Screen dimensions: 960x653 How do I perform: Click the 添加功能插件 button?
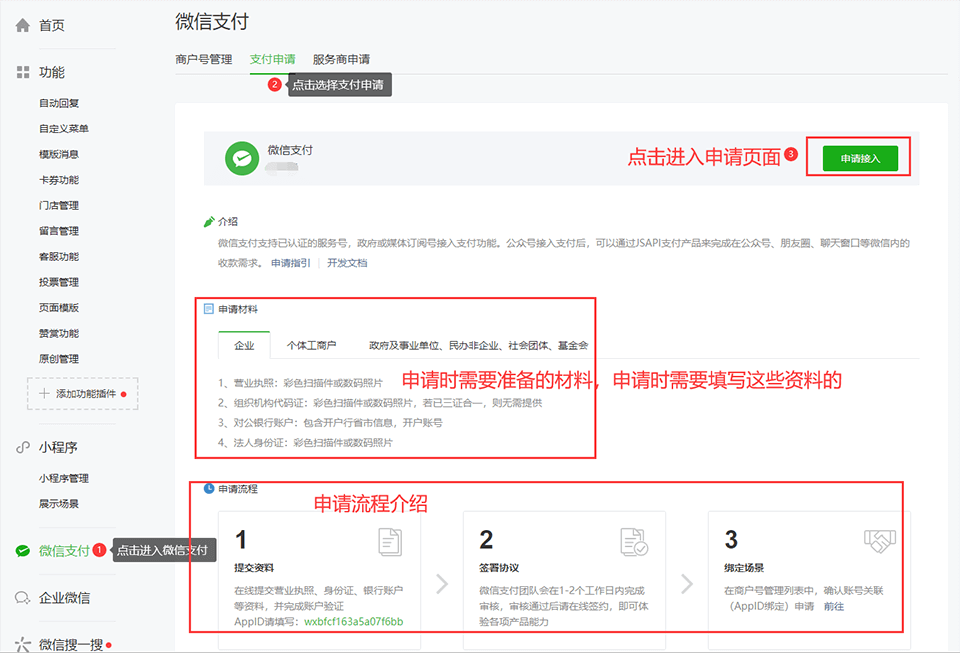tap(83, 394)
